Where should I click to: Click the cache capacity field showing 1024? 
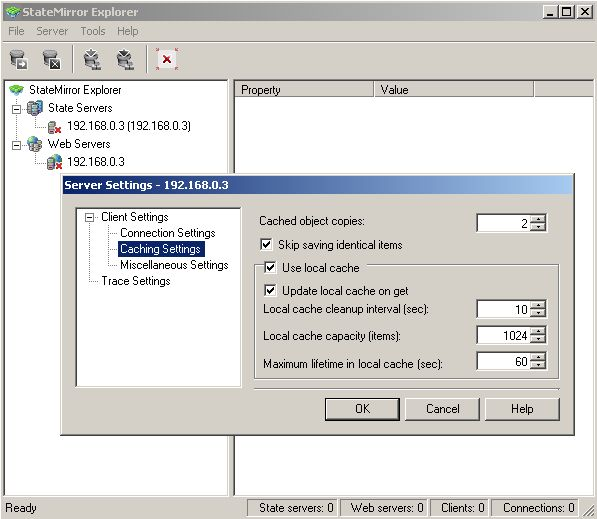point(503,335)
